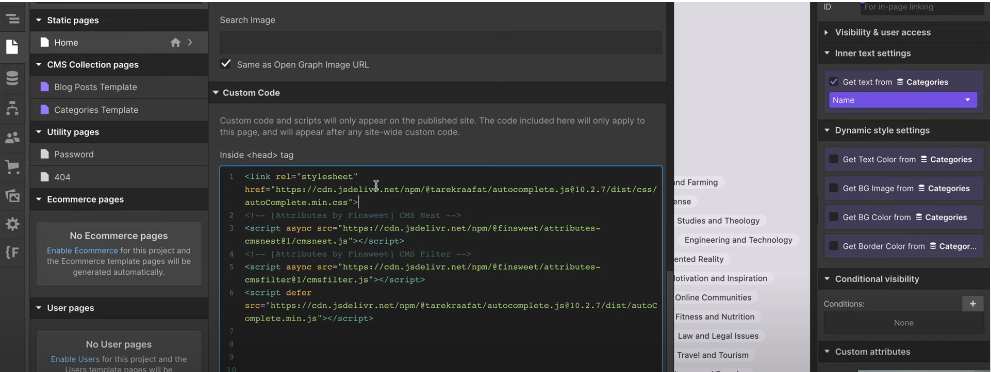Open the Logic flows icon
This screenshot has height=372, width=991.
12,108
